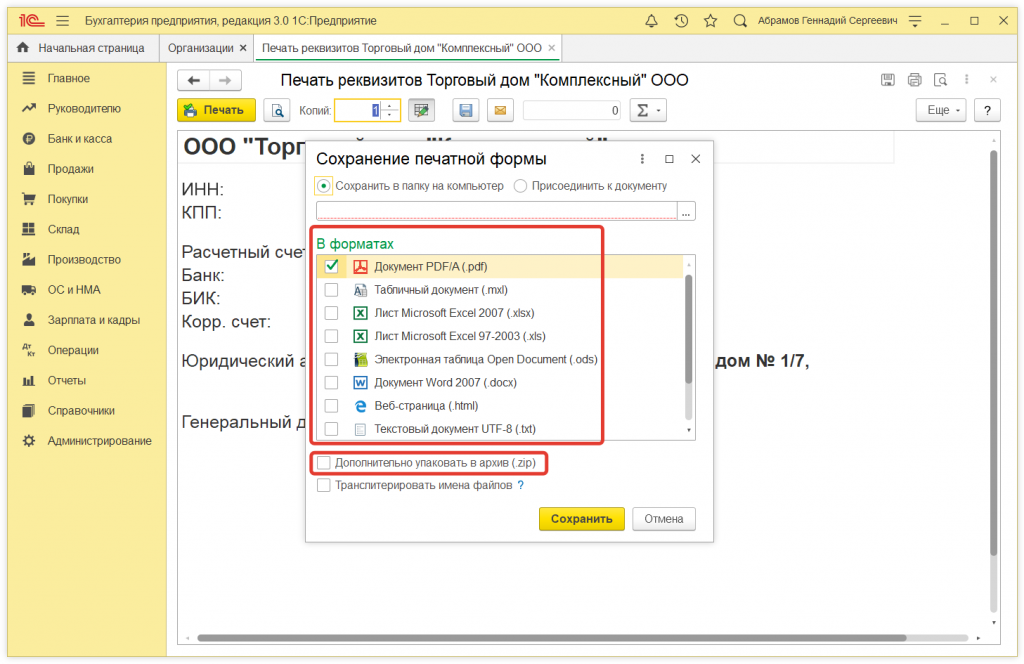Screen dimensions: 1024x664
Task: Enable Дополнительно упаковать в архив (.zip)
Action: [x=324, y=463]
